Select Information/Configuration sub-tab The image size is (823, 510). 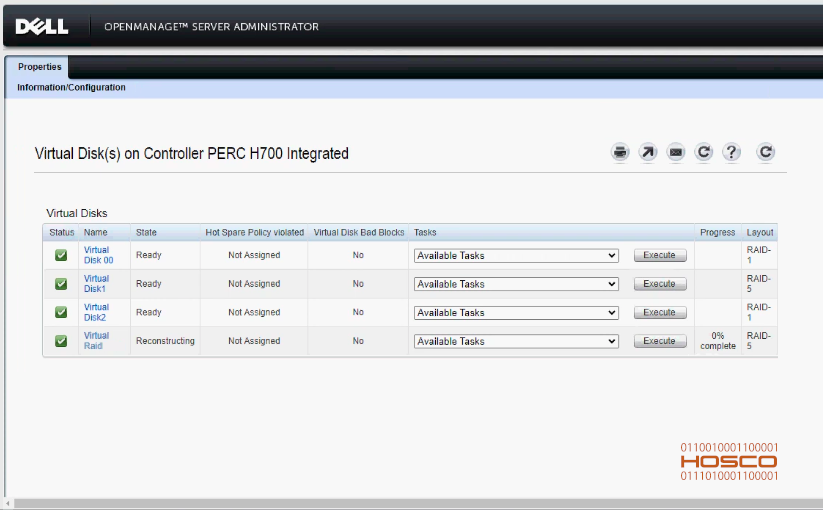pos(71,87)
